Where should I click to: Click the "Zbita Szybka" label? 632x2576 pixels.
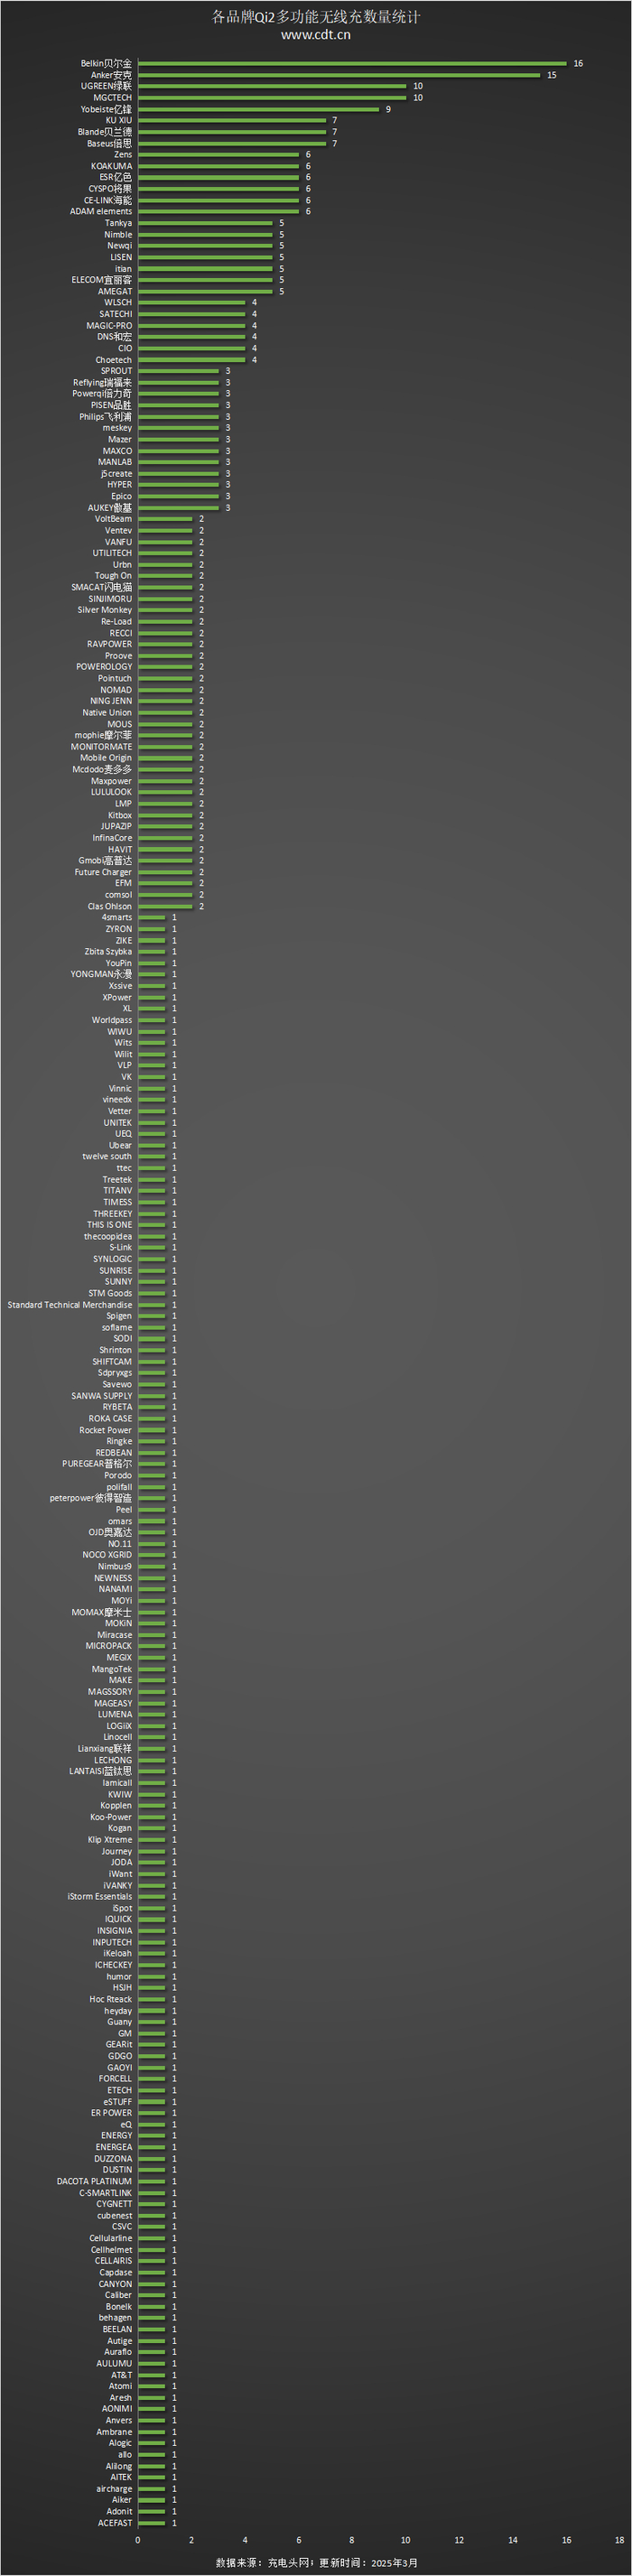click(x=108, y=952)
